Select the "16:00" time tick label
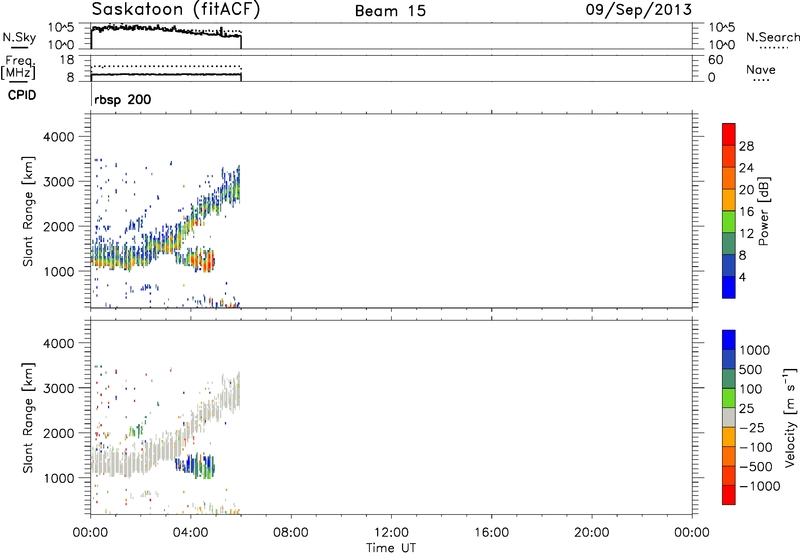Image resolution: width=800 pixels, height=554 pixels. [491, 533]
